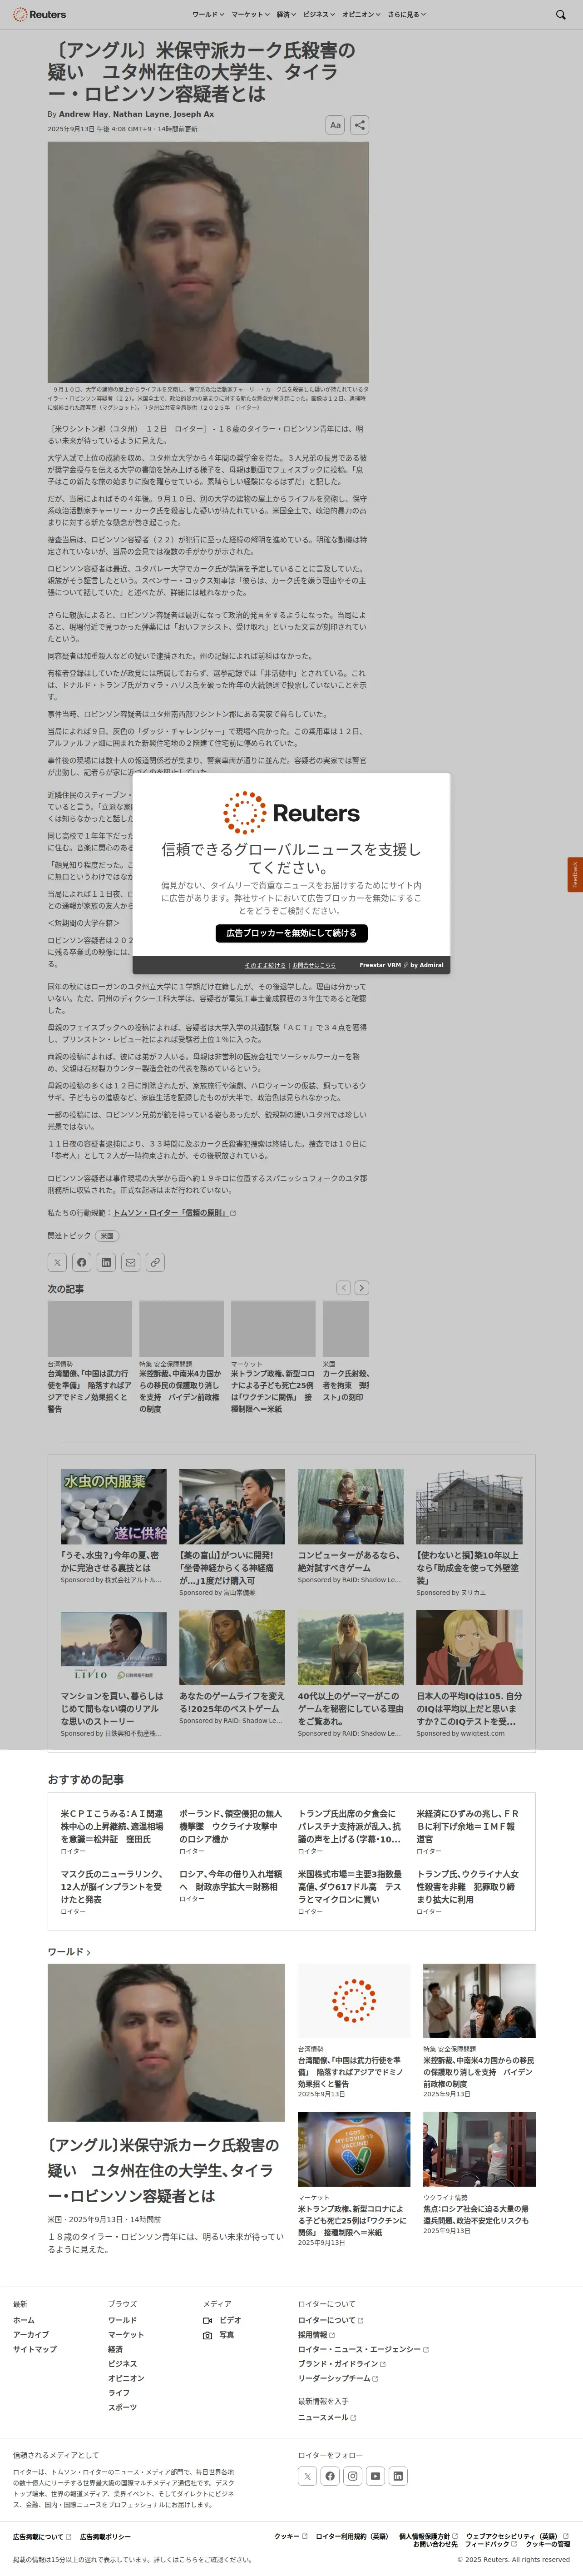583x2576 pixels.
Task: Open the 採用情報 footer link
Action: [316, 2335]
